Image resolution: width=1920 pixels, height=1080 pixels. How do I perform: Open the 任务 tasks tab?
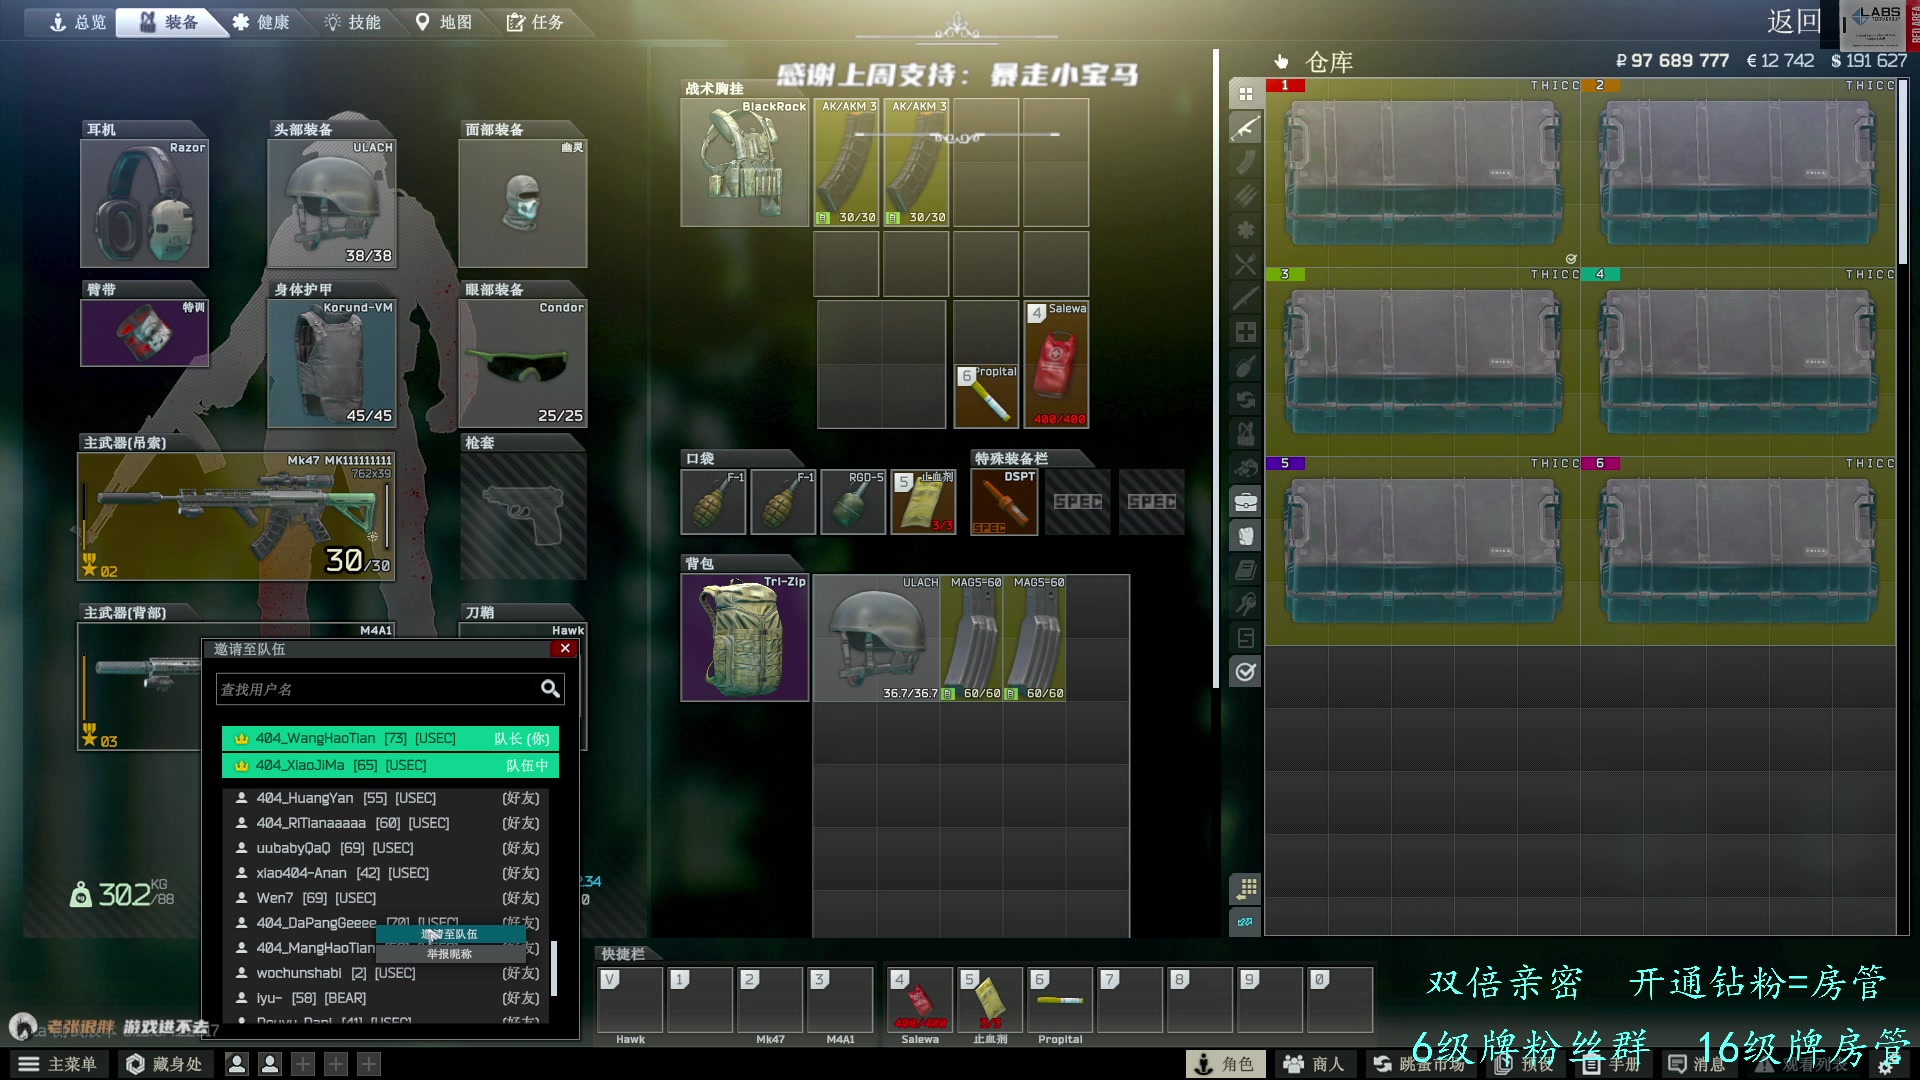pyautogui.click(x=536, y=22)
